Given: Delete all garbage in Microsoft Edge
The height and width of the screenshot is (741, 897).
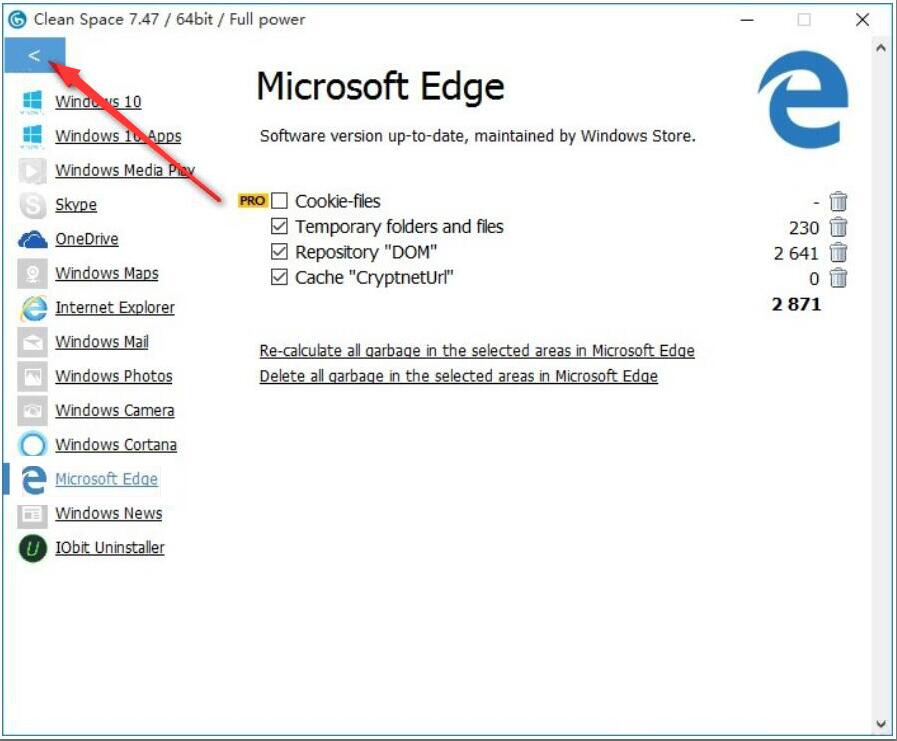Looking at the screenshot, I should 458,377.
